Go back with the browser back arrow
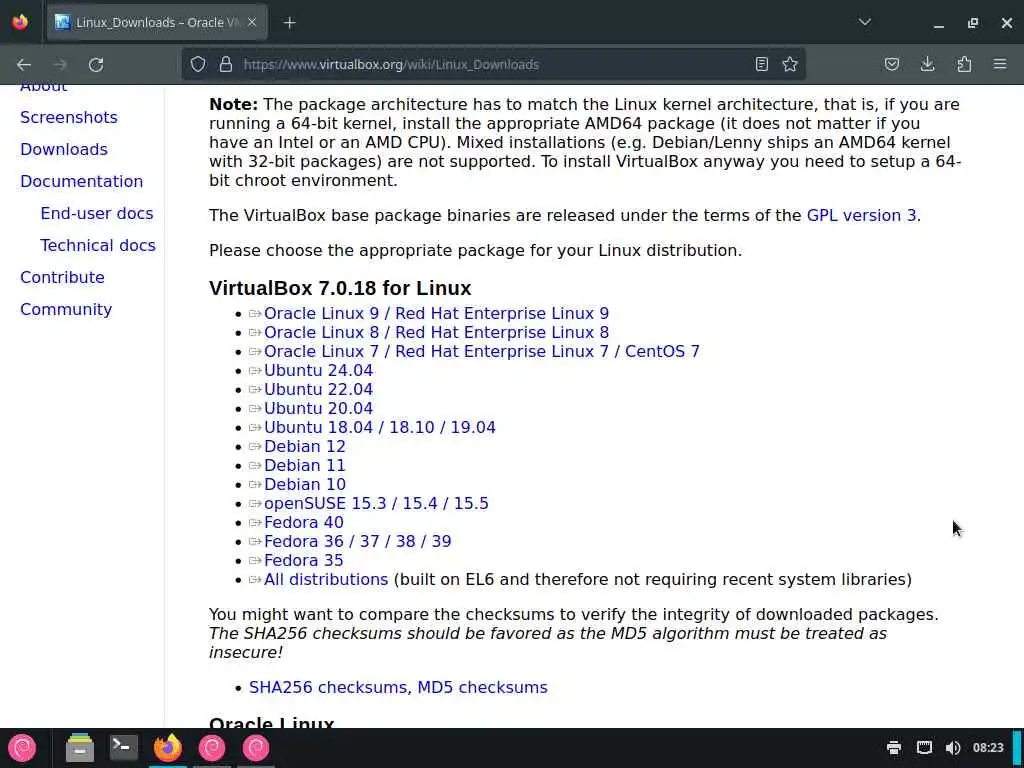 (x=24, y=64)
